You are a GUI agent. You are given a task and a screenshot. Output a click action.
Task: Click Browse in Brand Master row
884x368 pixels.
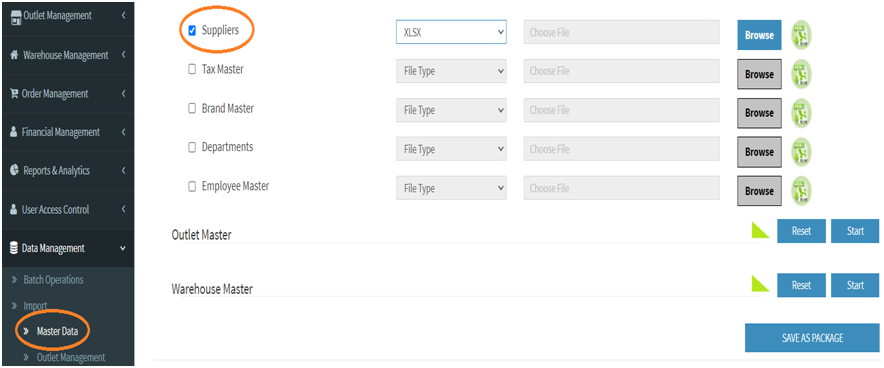click(x=759, y=113)
